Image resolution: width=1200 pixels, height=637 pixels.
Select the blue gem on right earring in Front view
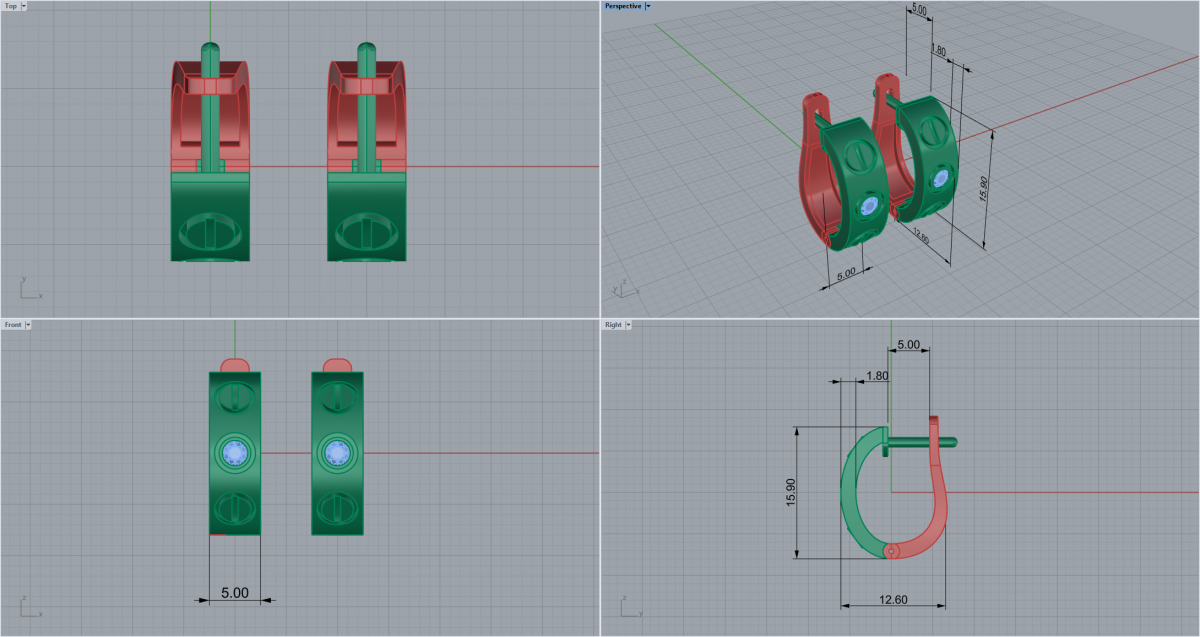point(337,454)
